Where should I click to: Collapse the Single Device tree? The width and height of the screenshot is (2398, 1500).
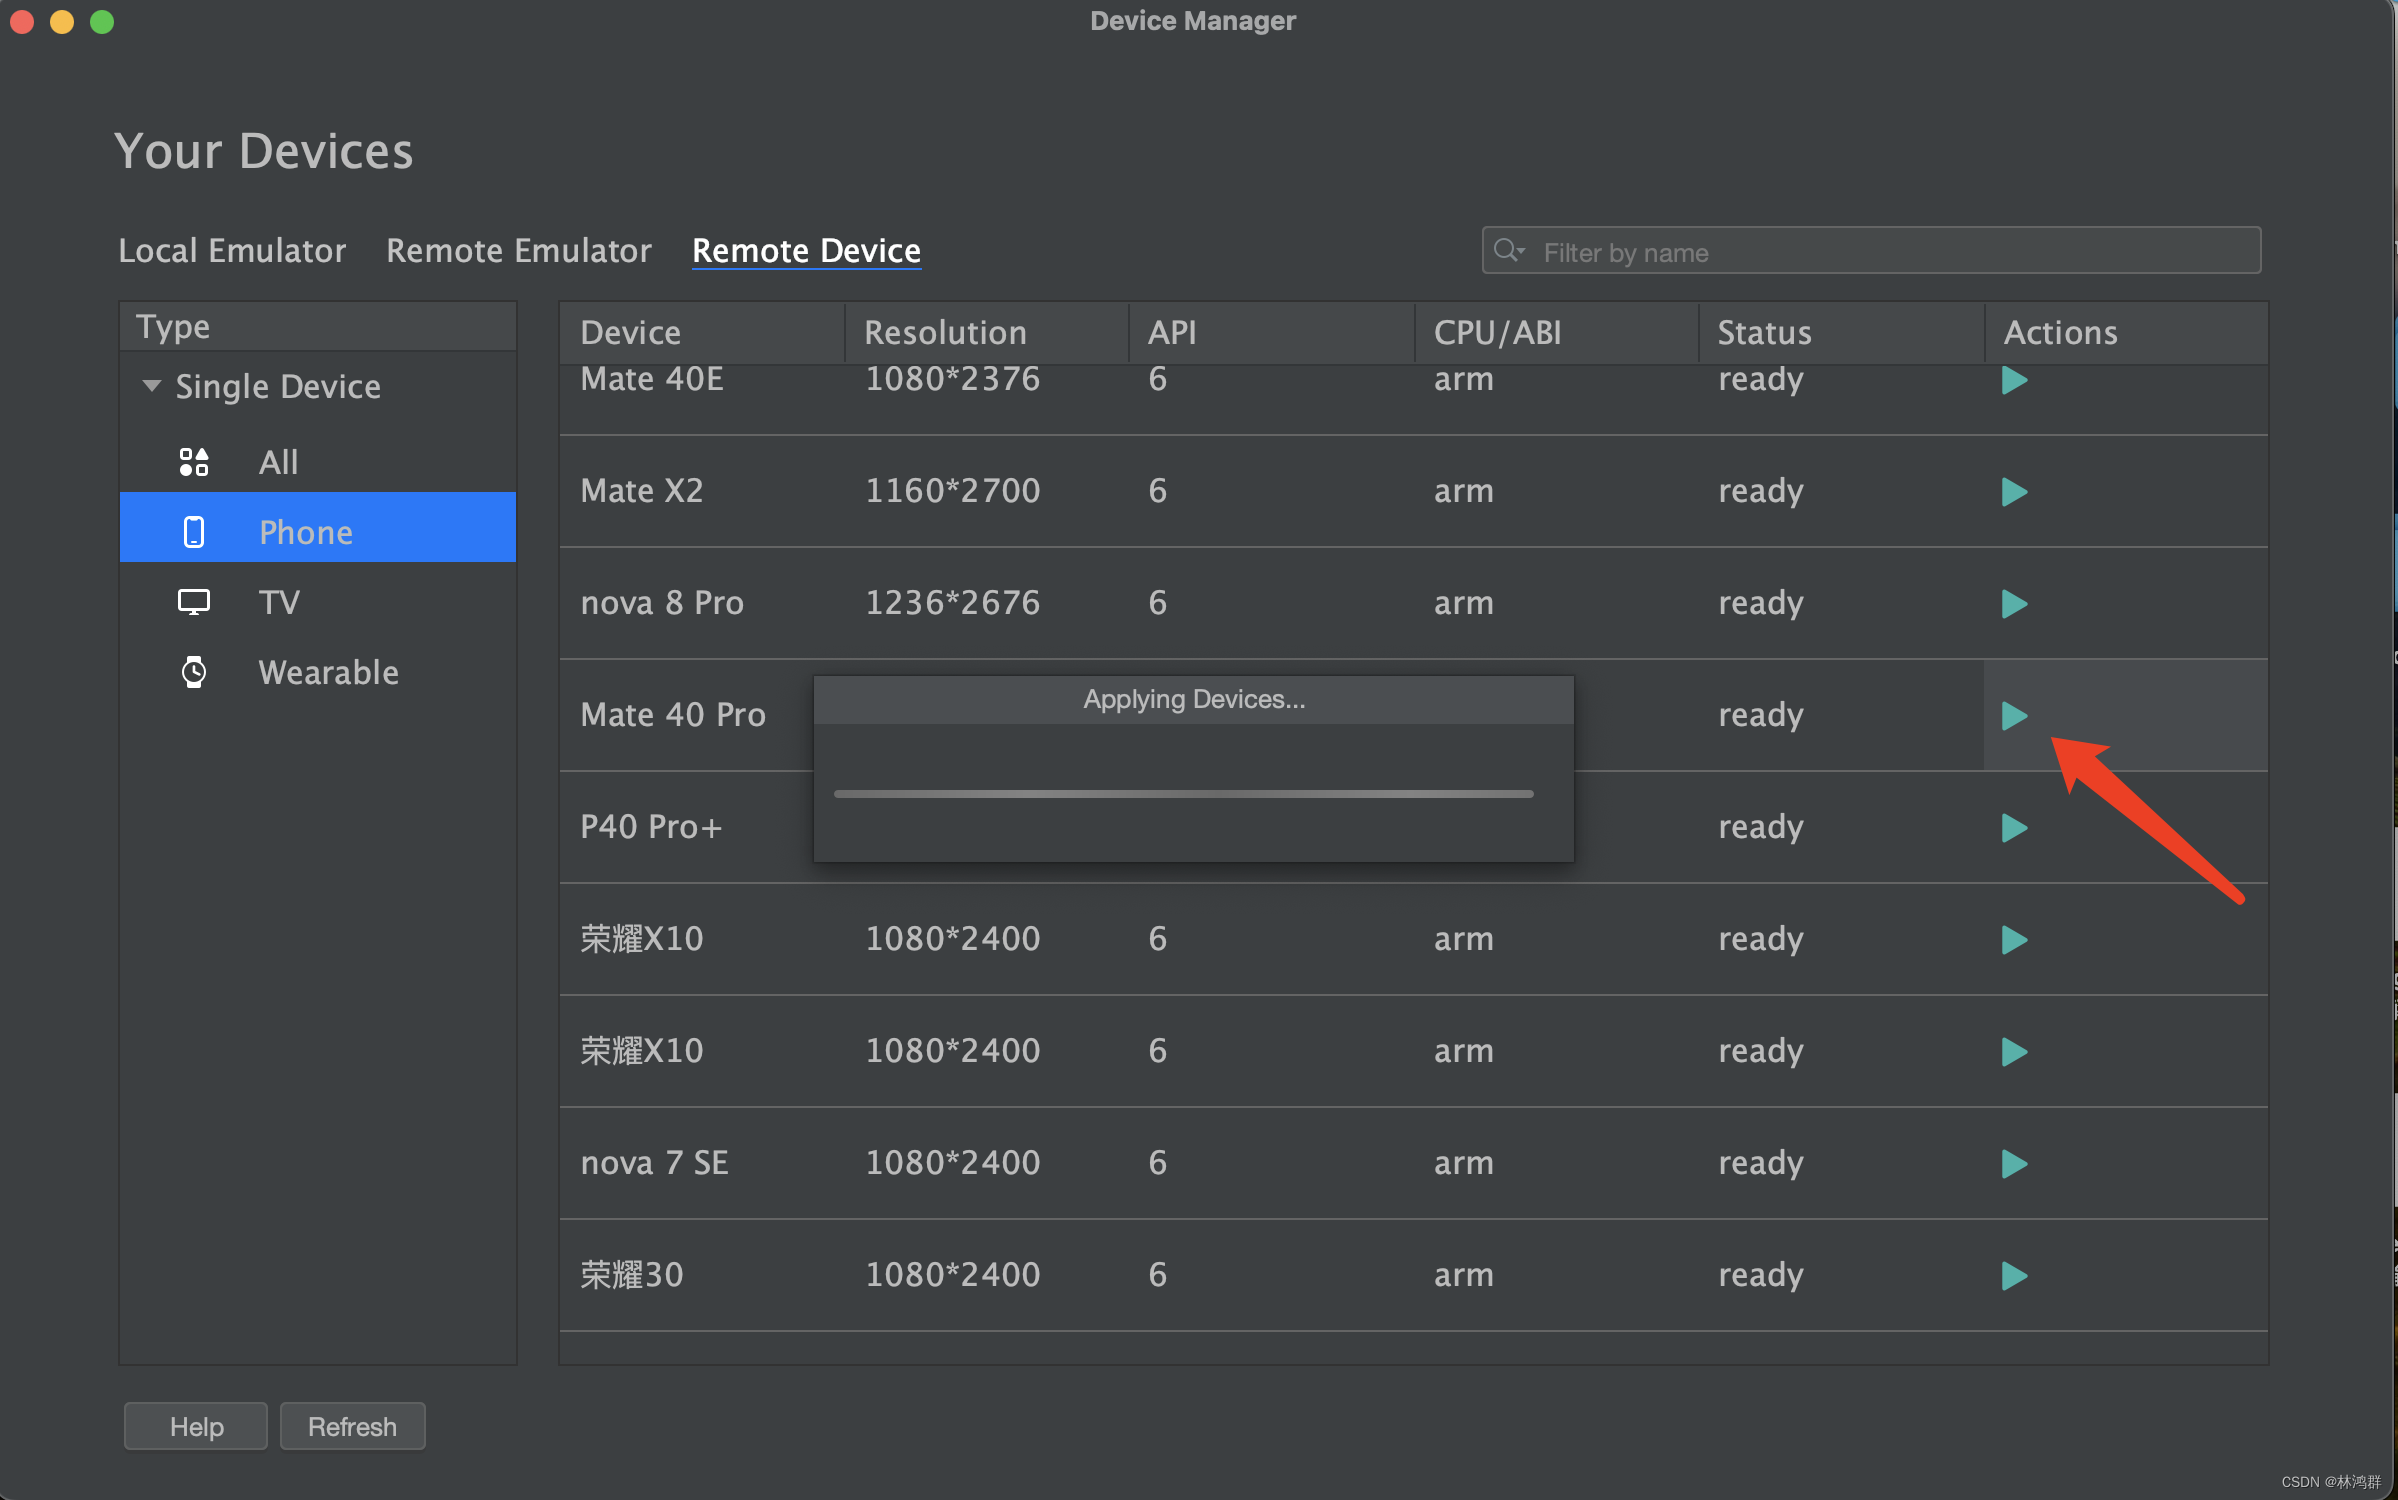pos(152,386)
